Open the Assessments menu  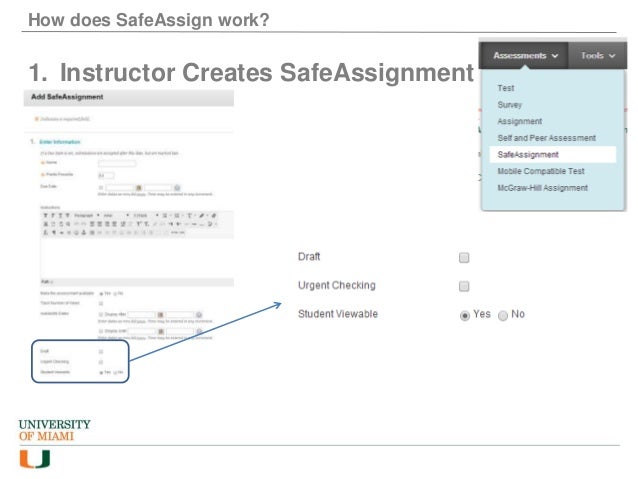pyautogui.click(x=525, y=55)
